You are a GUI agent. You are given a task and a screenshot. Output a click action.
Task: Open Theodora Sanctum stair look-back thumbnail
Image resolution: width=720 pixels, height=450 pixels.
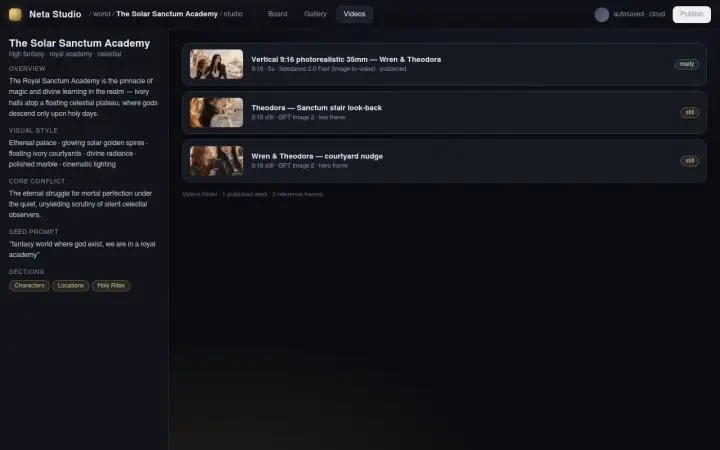216,112
